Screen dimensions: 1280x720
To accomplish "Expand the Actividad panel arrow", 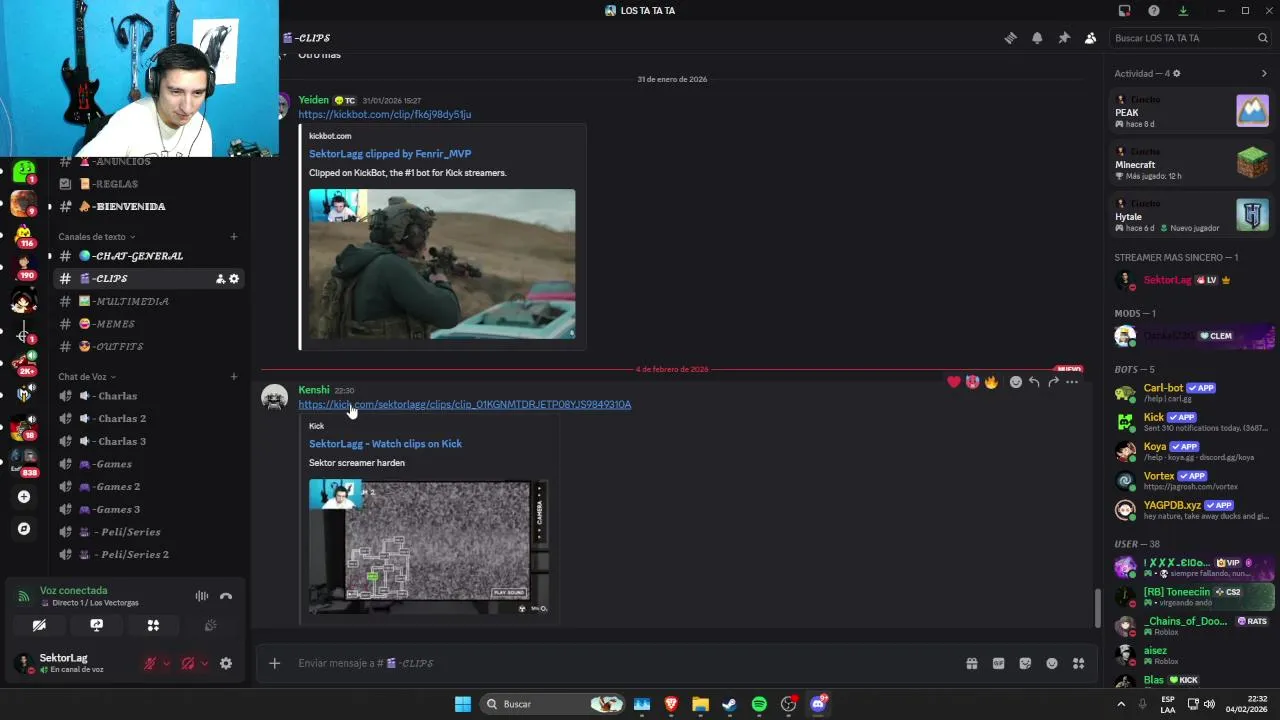I will (1264, 73).
